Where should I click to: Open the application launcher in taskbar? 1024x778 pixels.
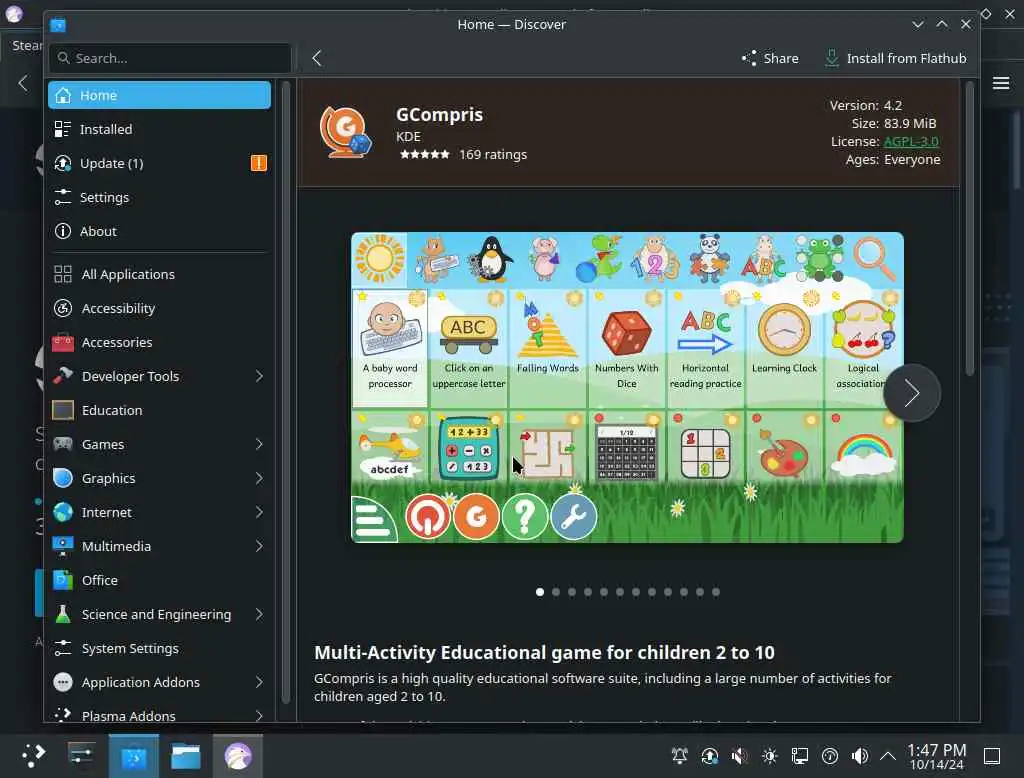(33, 756)
